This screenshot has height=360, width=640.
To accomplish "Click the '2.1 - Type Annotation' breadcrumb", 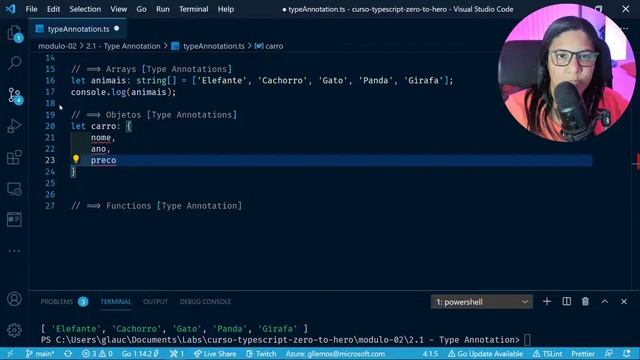I will [x=123, y=46].
